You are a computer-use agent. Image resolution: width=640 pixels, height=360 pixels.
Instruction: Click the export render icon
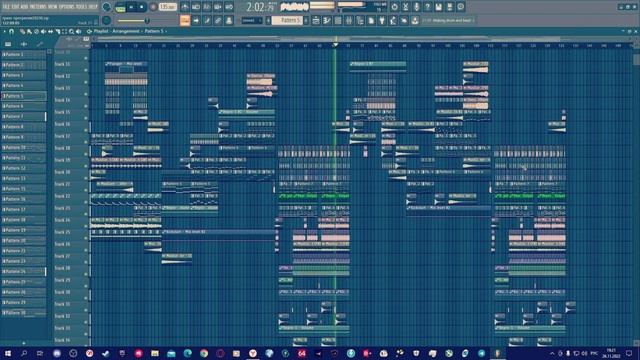tap(449, 7)
